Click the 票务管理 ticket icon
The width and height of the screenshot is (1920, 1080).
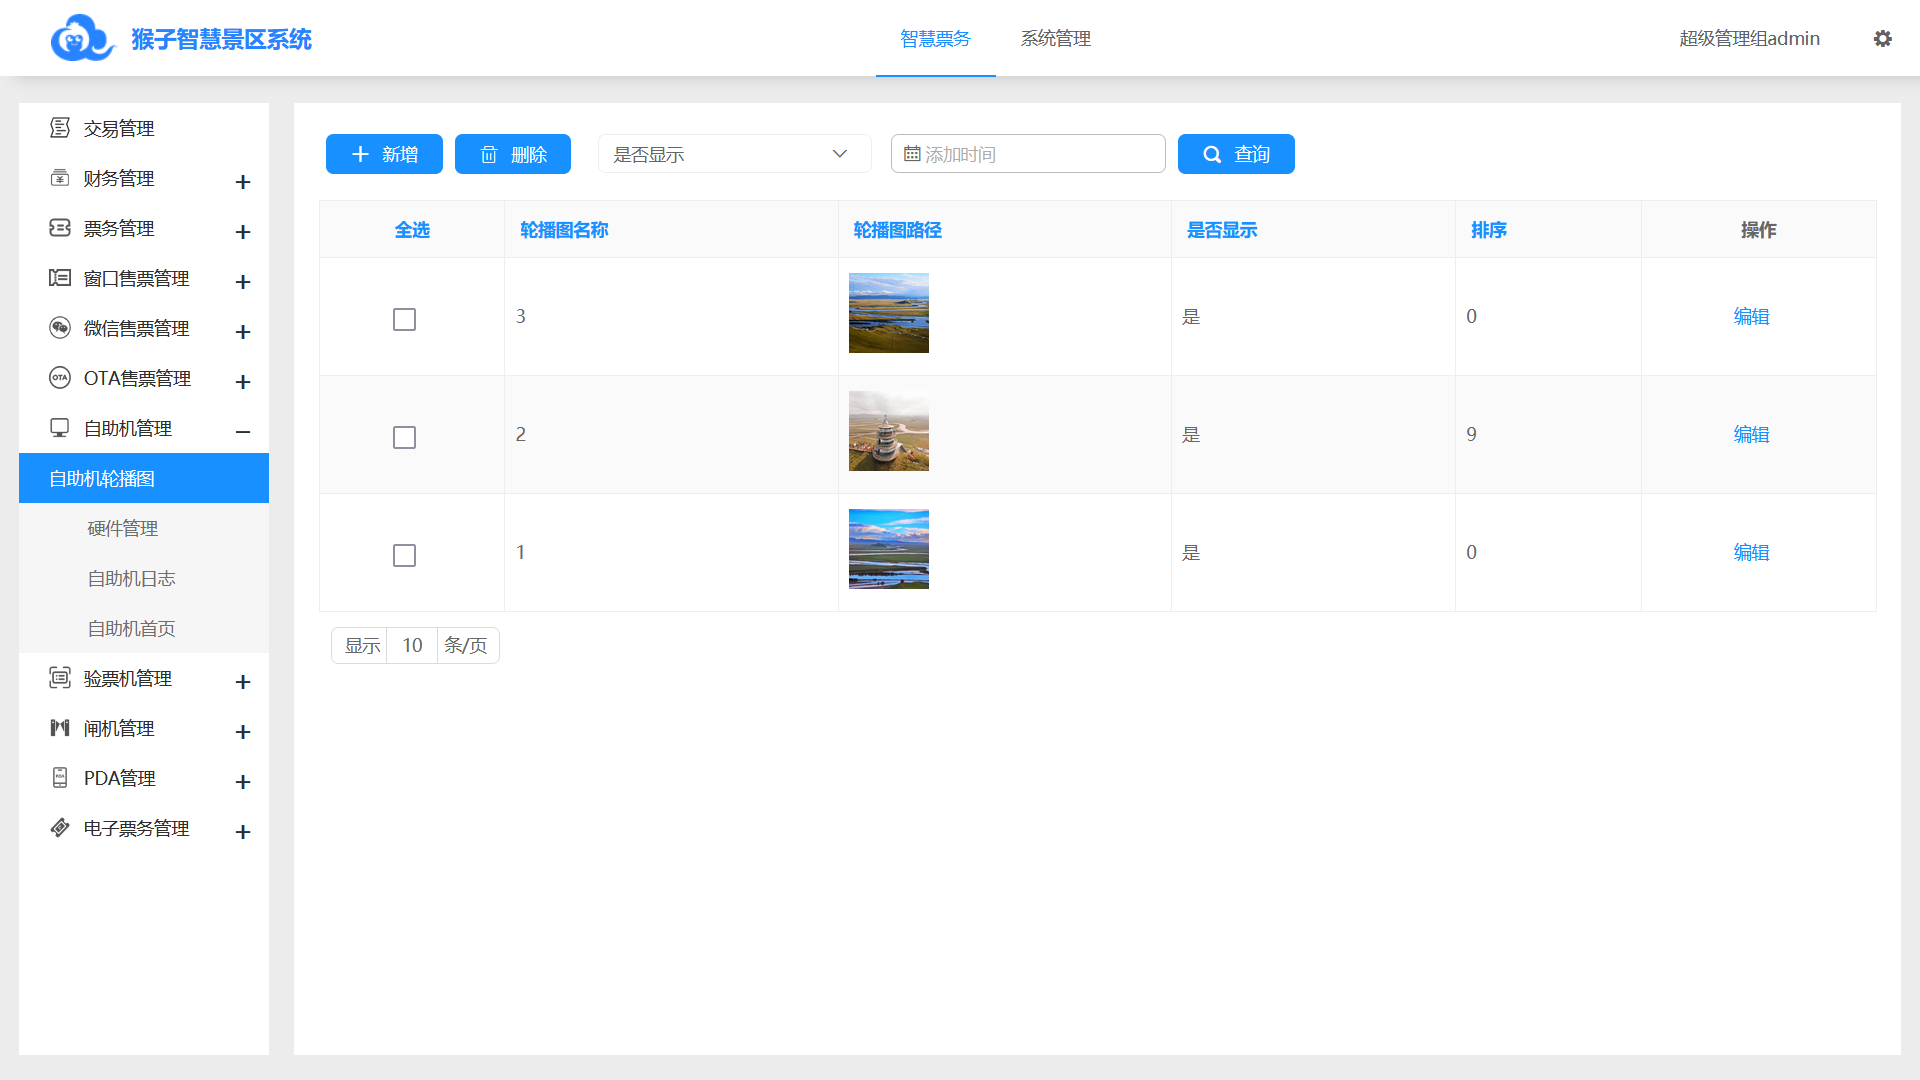pos(60,228)
